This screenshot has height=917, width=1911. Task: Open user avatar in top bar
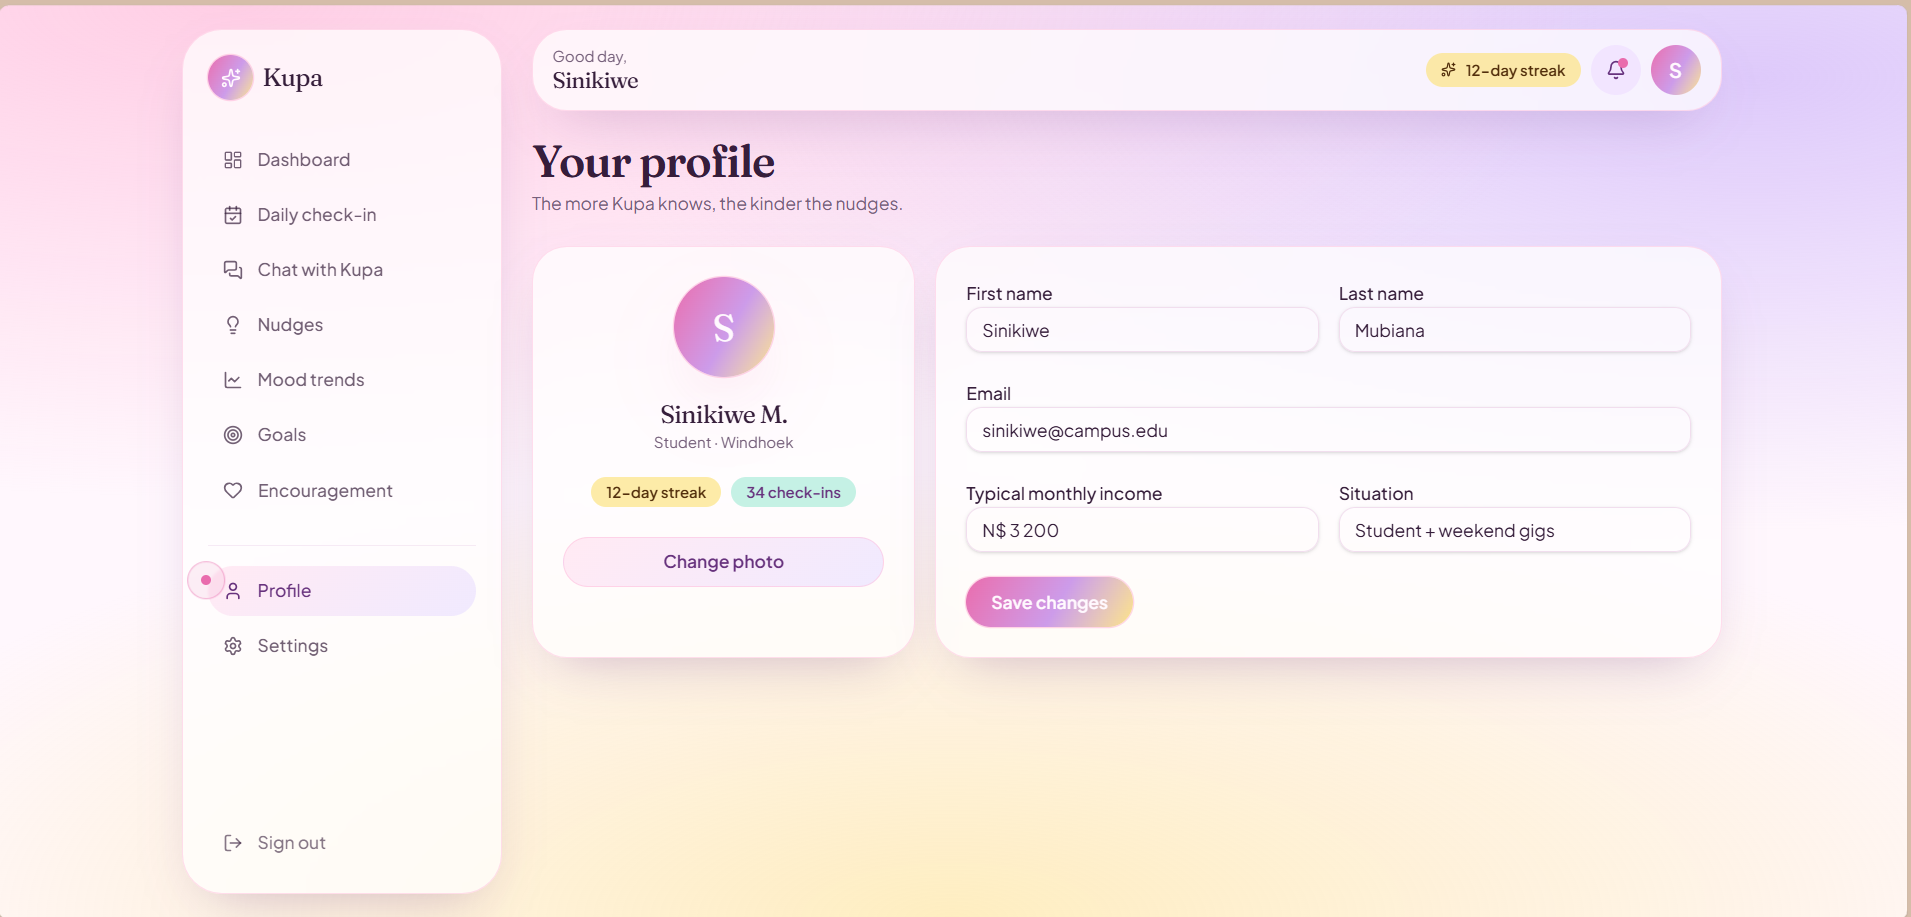tap(1676, 70)
